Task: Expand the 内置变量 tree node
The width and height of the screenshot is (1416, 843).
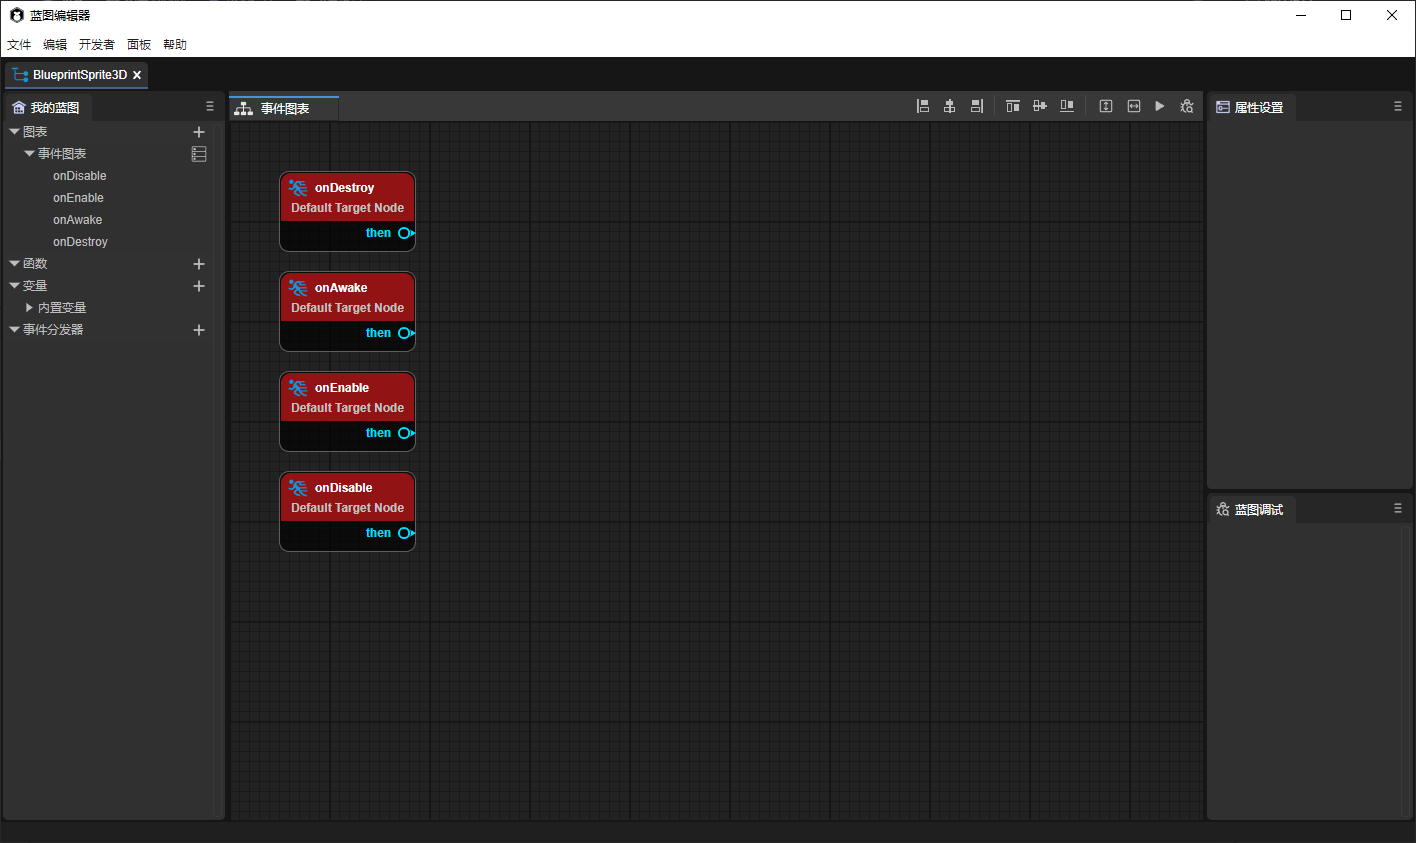Action: click(x=30, y=308)
